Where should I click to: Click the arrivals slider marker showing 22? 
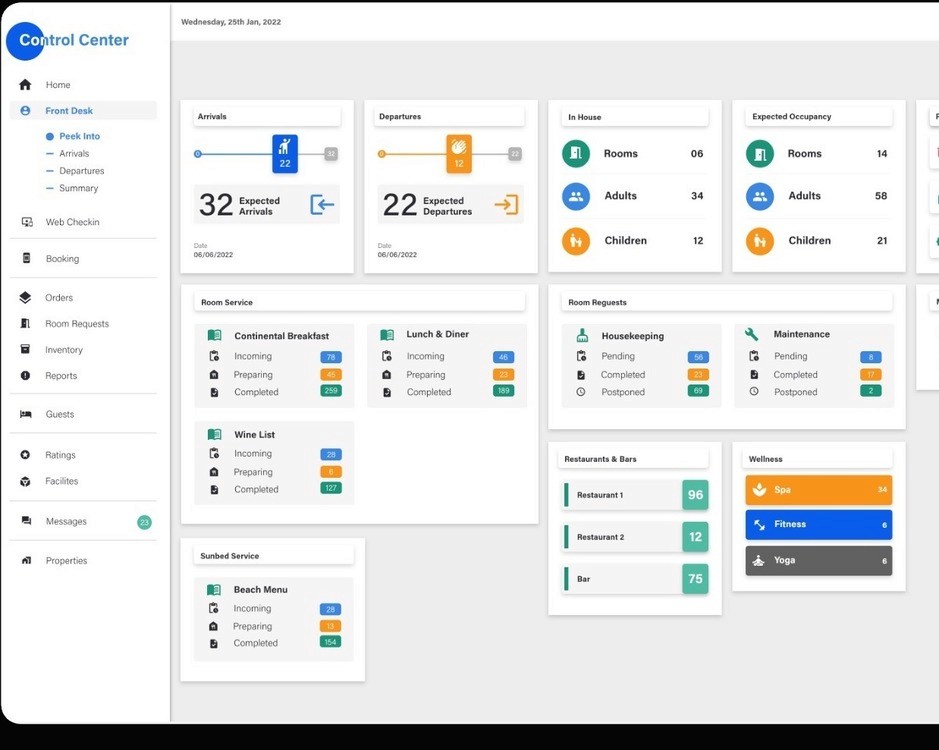click(x=285, y=154)
